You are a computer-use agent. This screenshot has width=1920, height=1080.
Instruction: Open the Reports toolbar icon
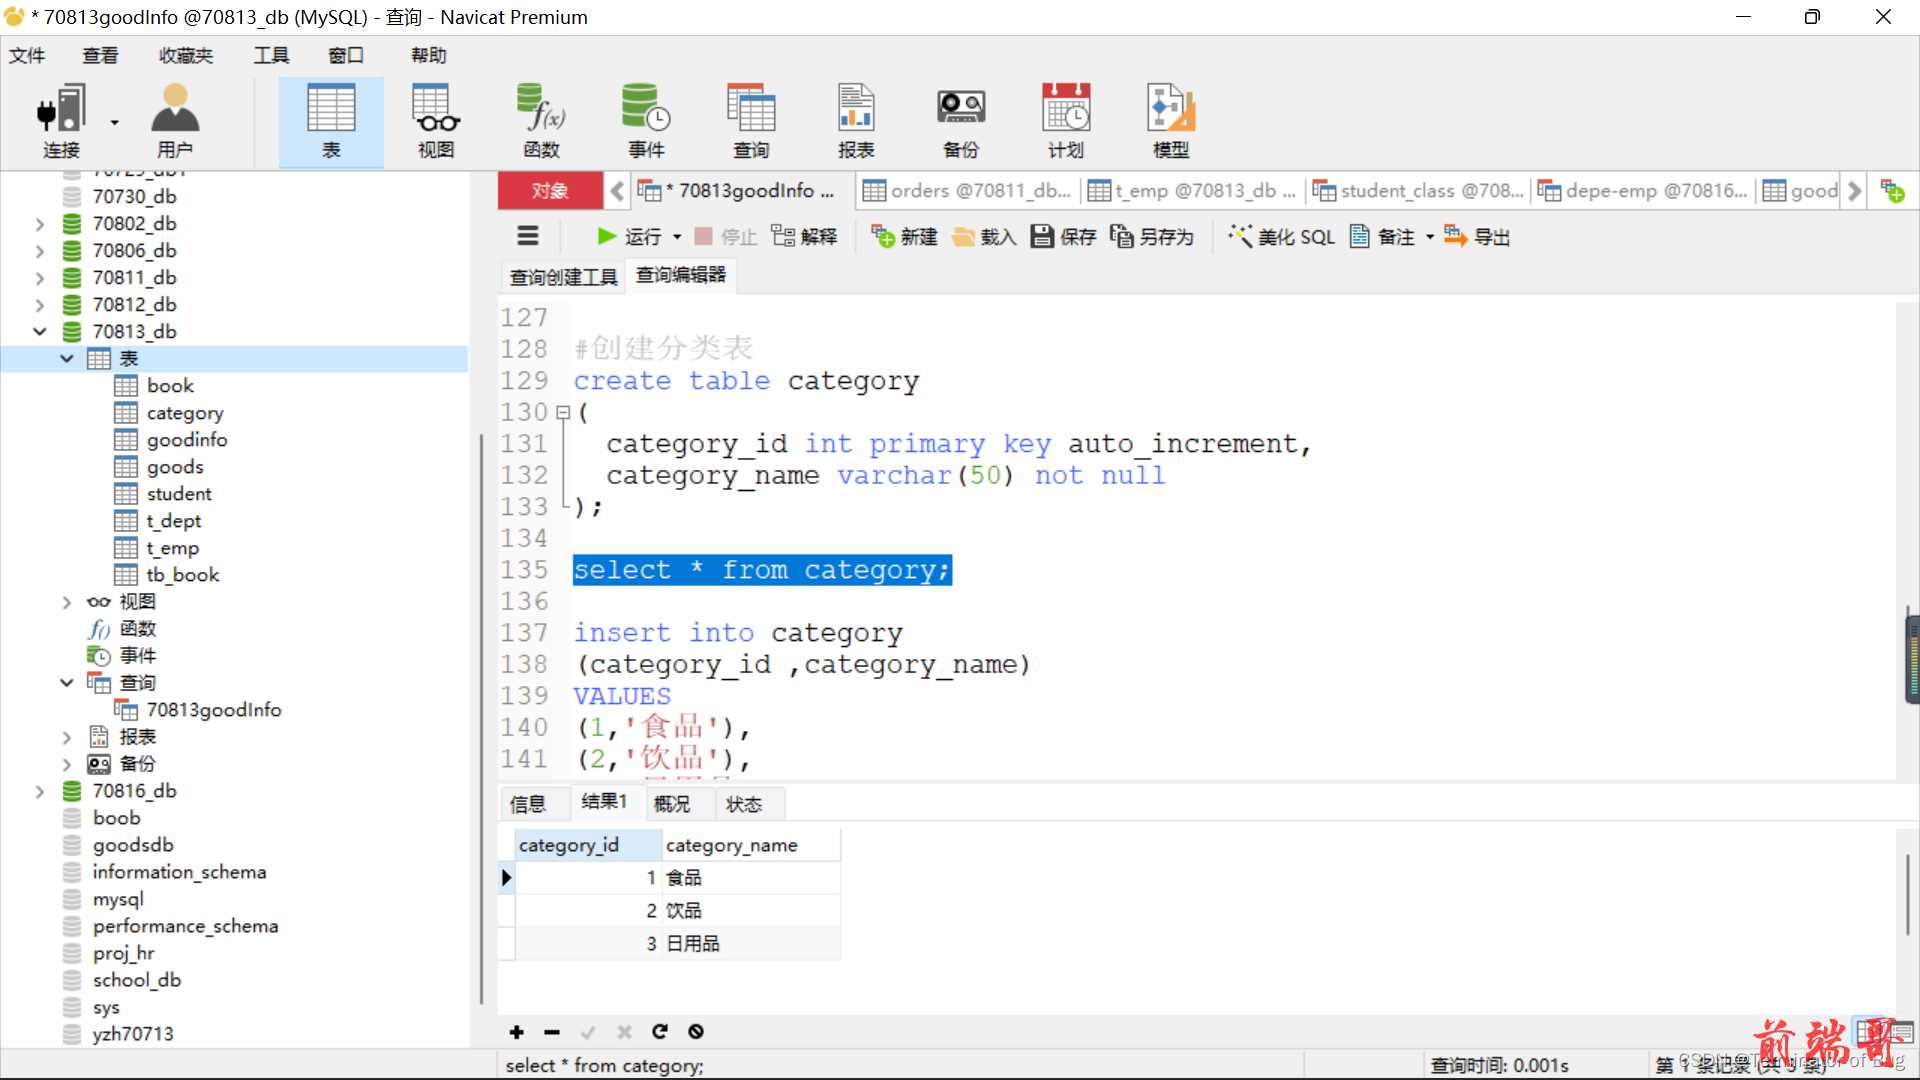[856, 121]
